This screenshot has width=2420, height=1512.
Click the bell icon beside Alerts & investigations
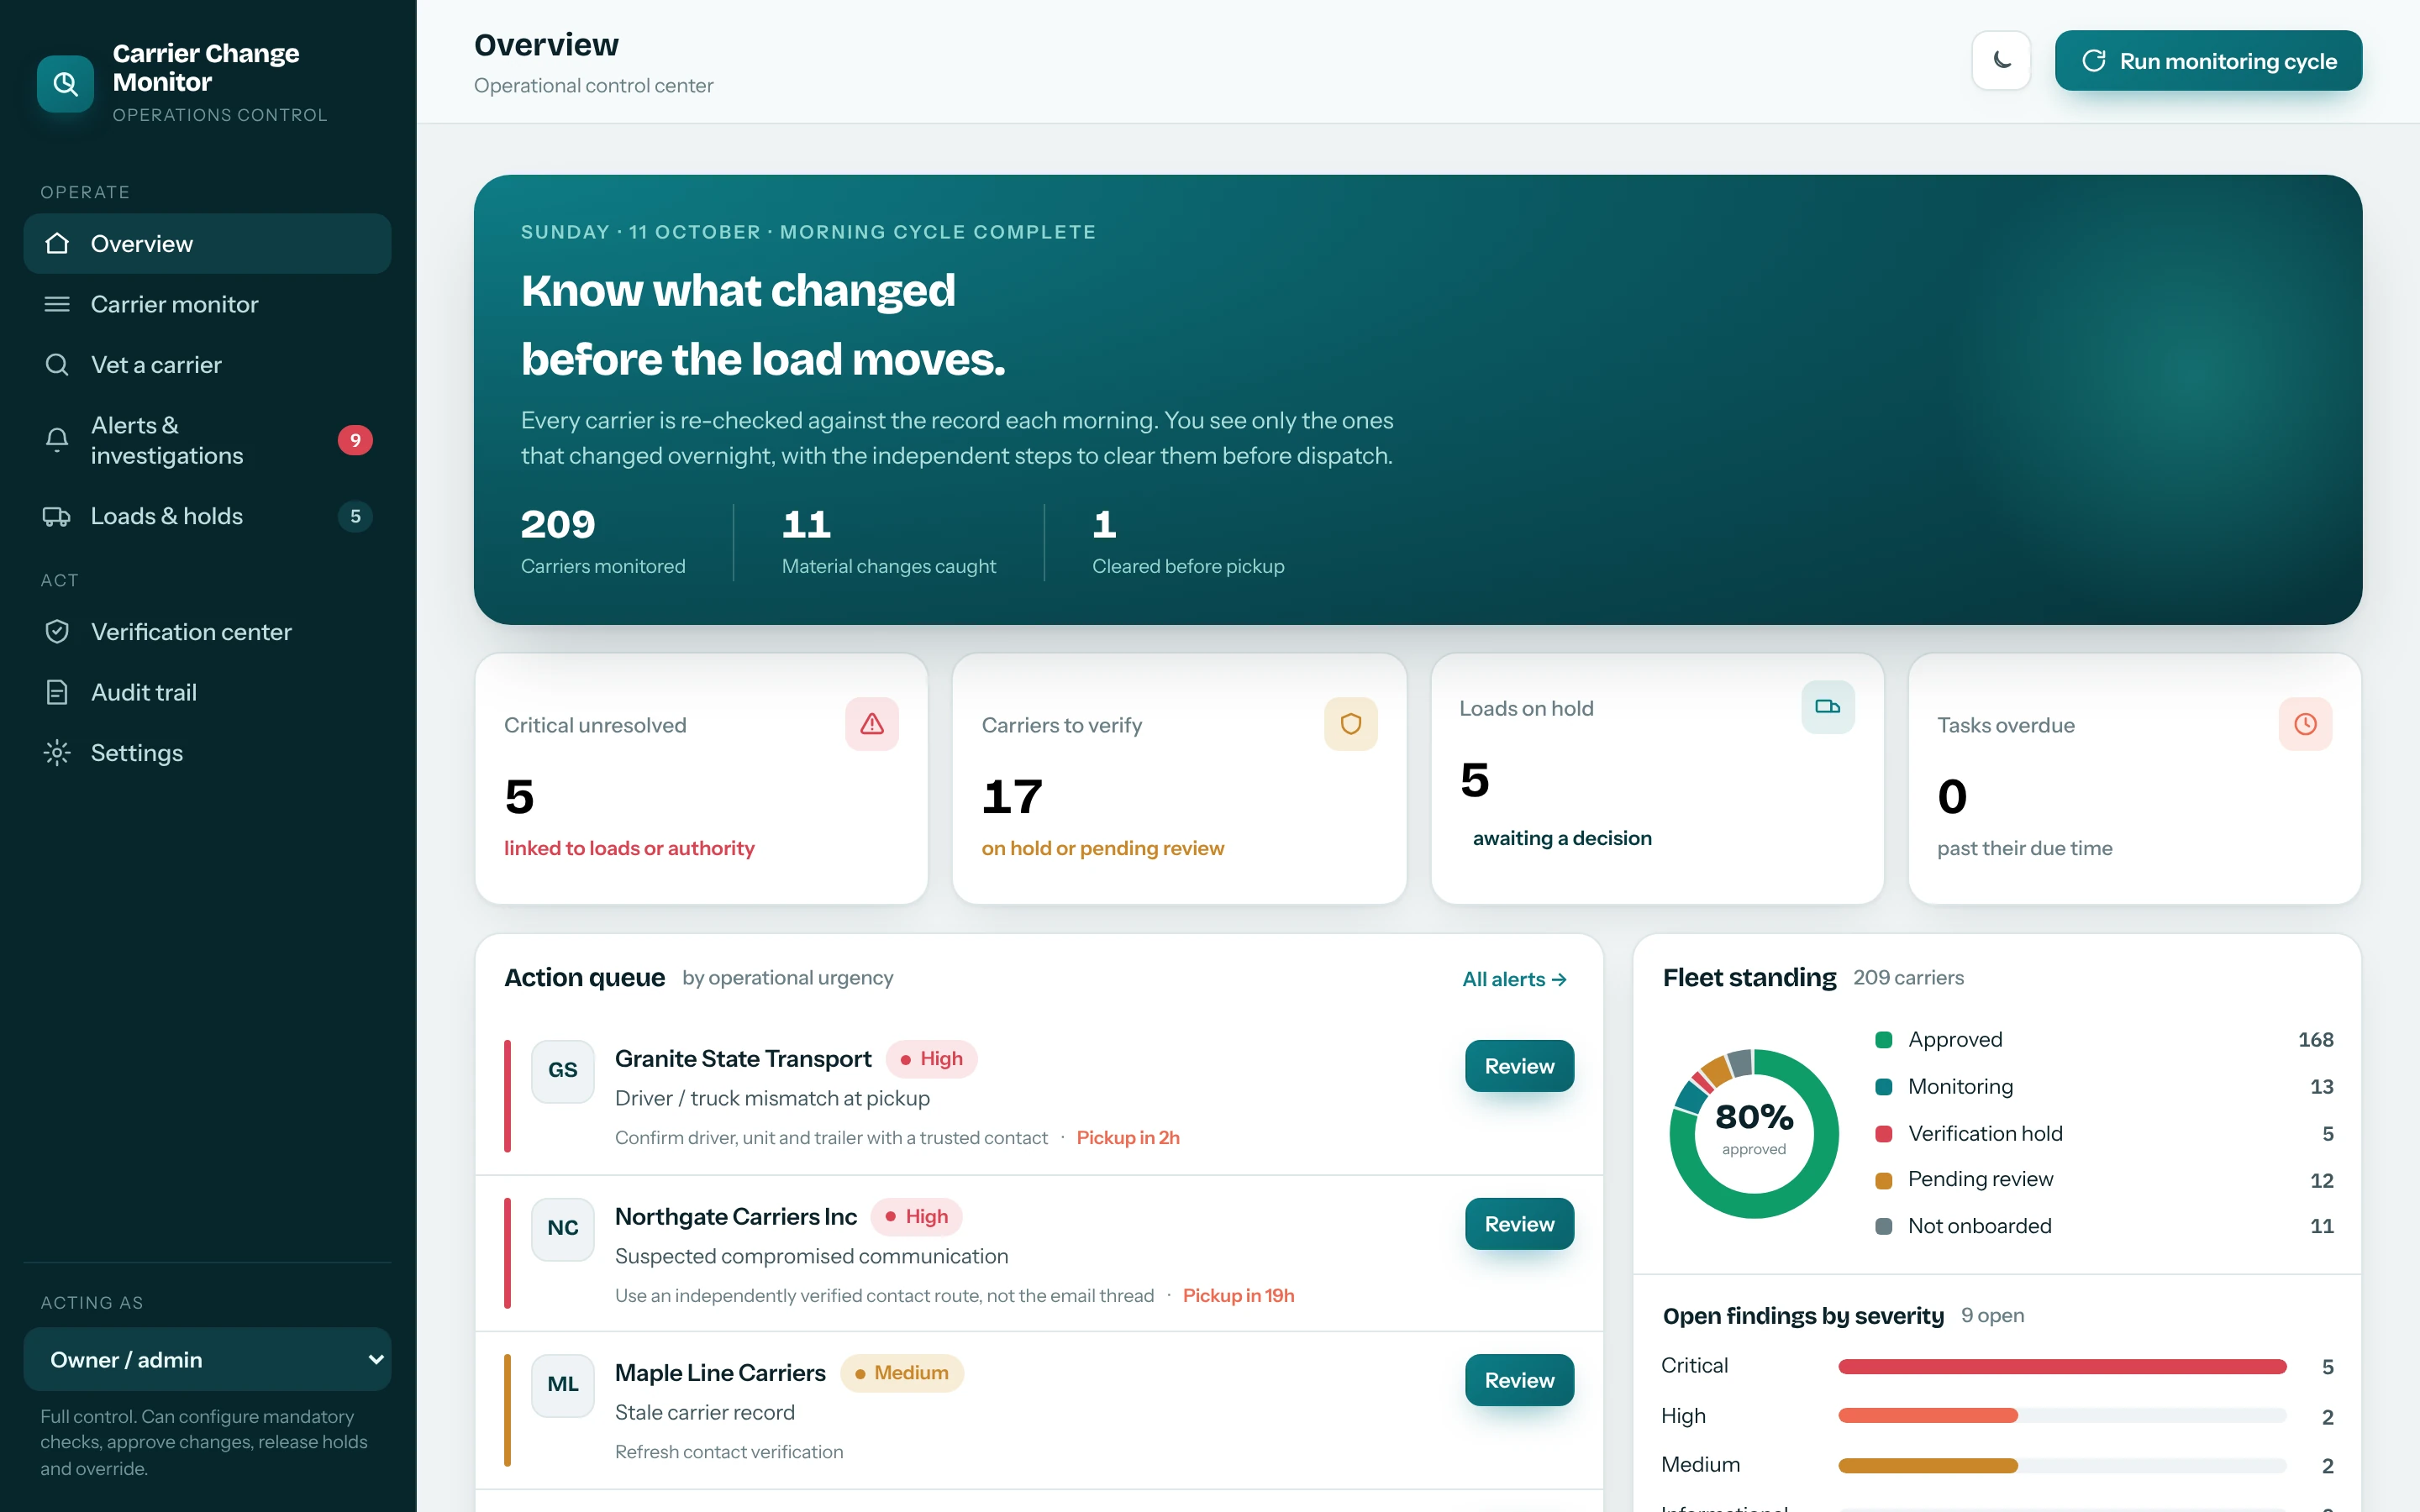[57, 440]
